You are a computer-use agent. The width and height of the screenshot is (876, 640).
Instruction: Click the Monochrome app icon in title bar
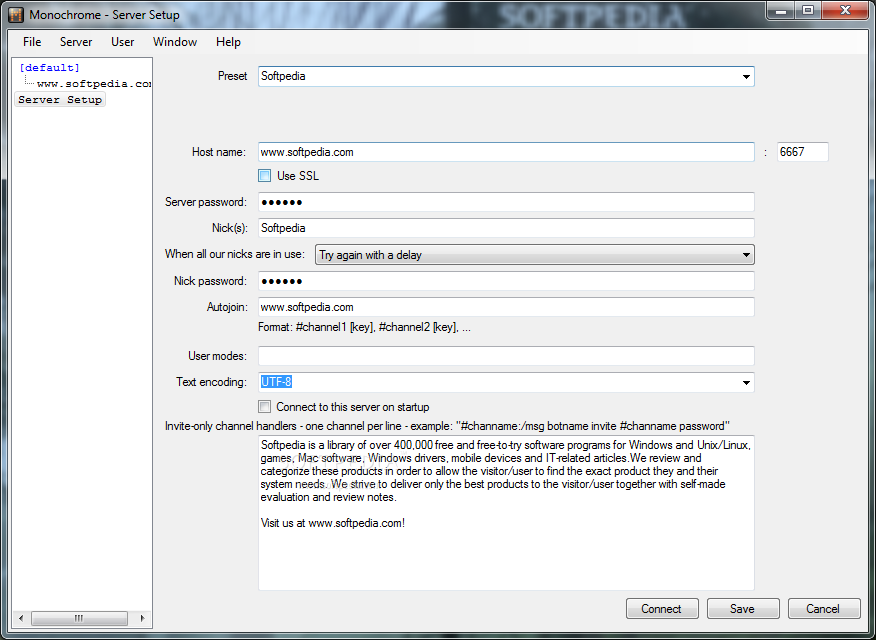point(16,15)
